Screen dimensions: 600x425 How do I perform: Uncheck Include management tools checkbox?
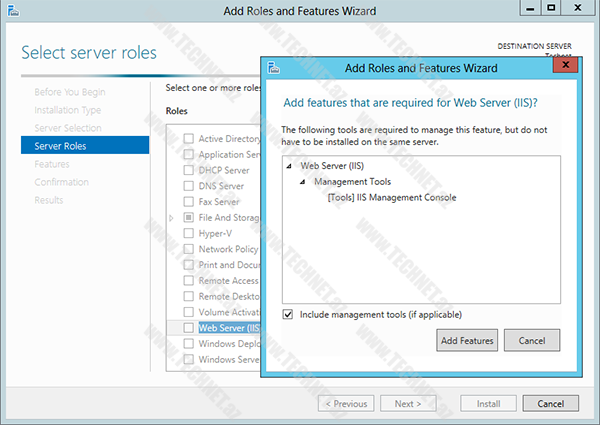(288, 314)
